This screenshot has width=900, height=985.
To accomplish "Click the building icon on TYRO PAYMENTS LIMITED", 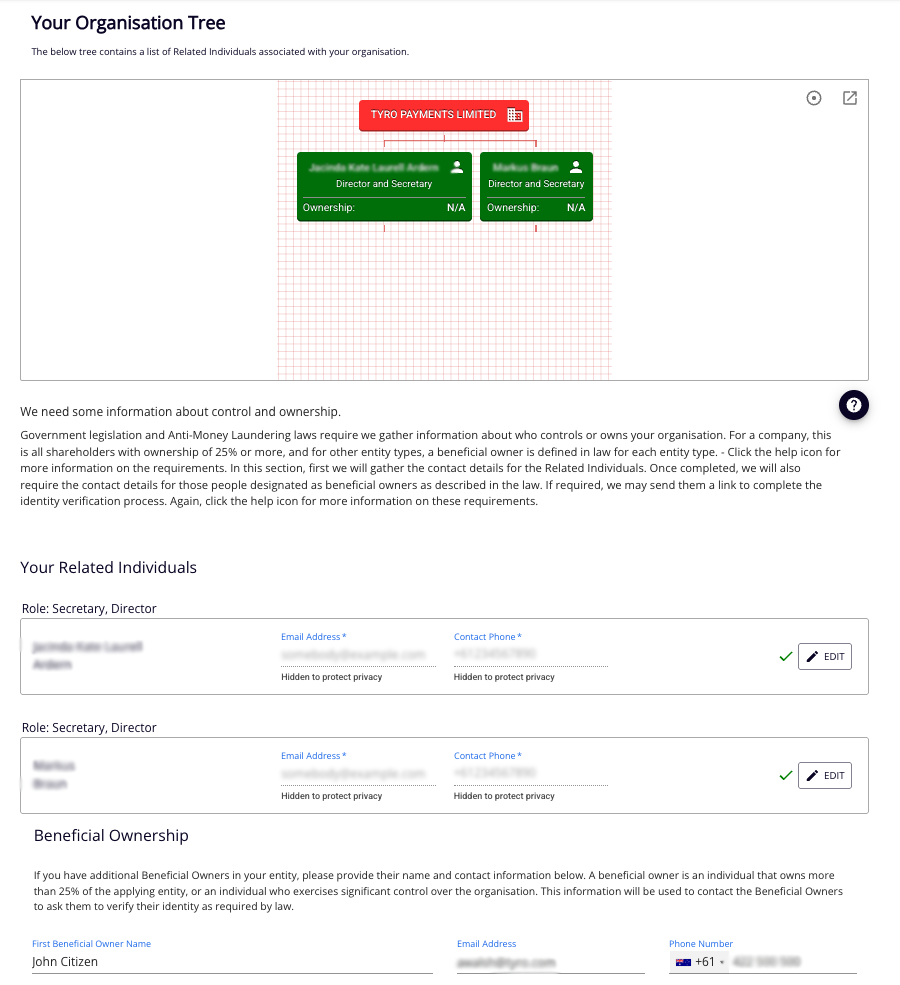I will pos(515,115).
